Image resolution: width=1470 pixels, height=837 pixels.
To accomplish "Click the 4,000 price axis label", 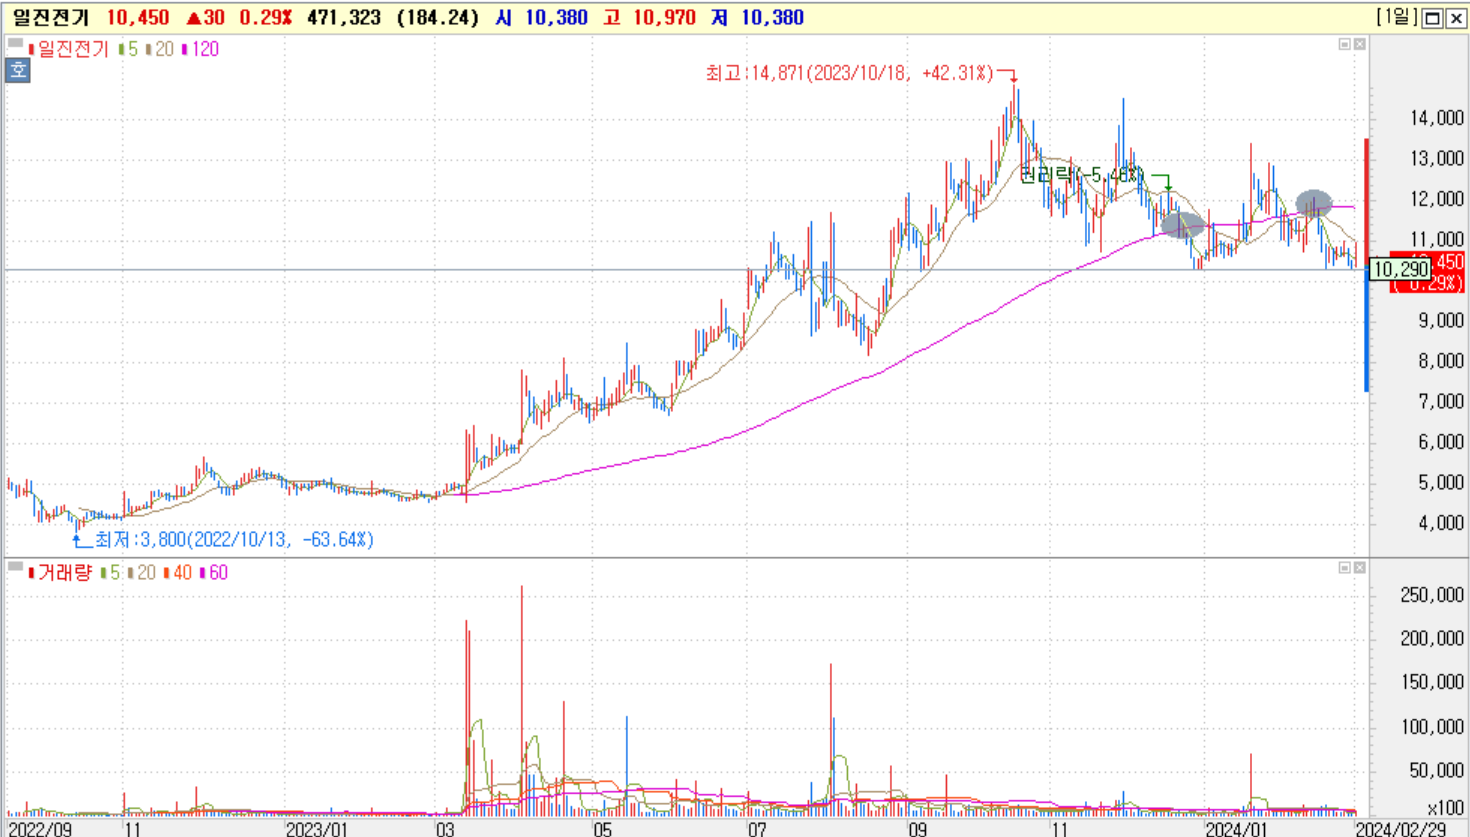I will (x=1441, y=523).
